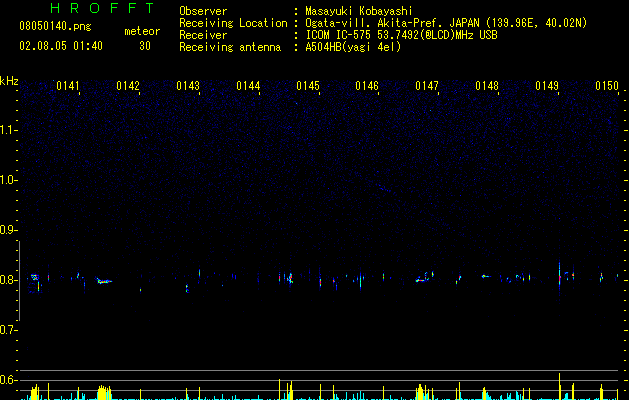Image resolution: width=629 pixels, height=400 pixels.
Task: Click the 1.1 kHz axis label
Action: click(x=7, y=130)
